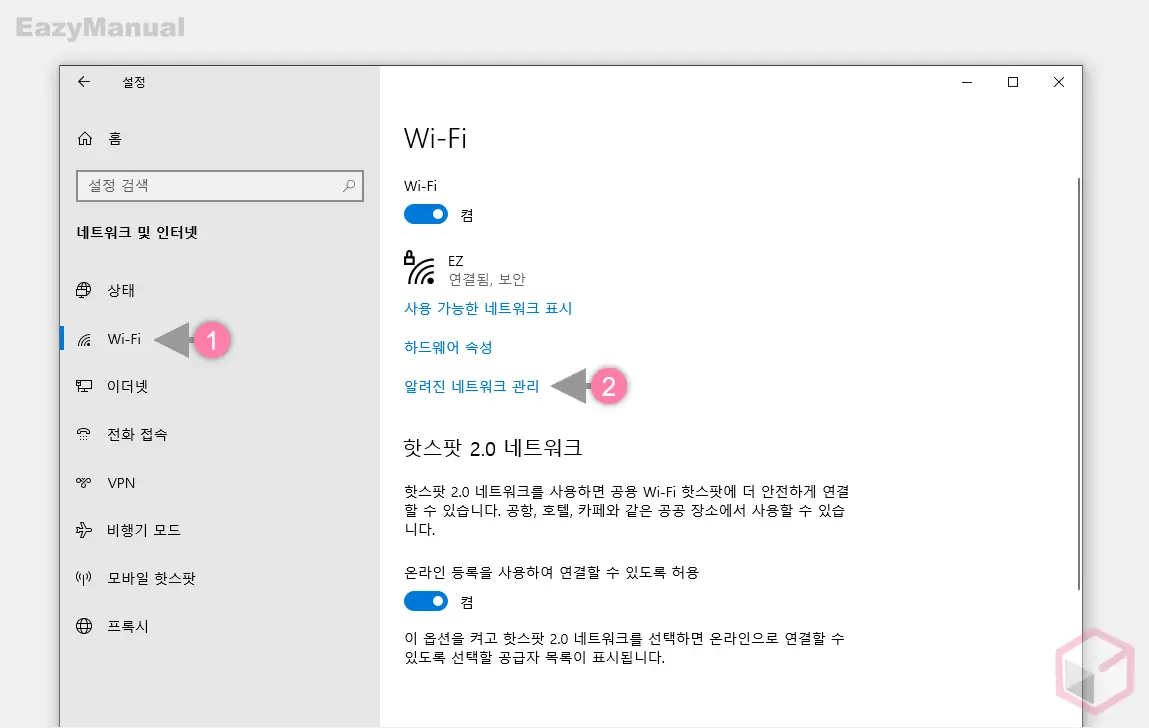This screenshot has height=728, width=1149.
Task: Select the VPN icon in the sidebar
Action: 85,482
